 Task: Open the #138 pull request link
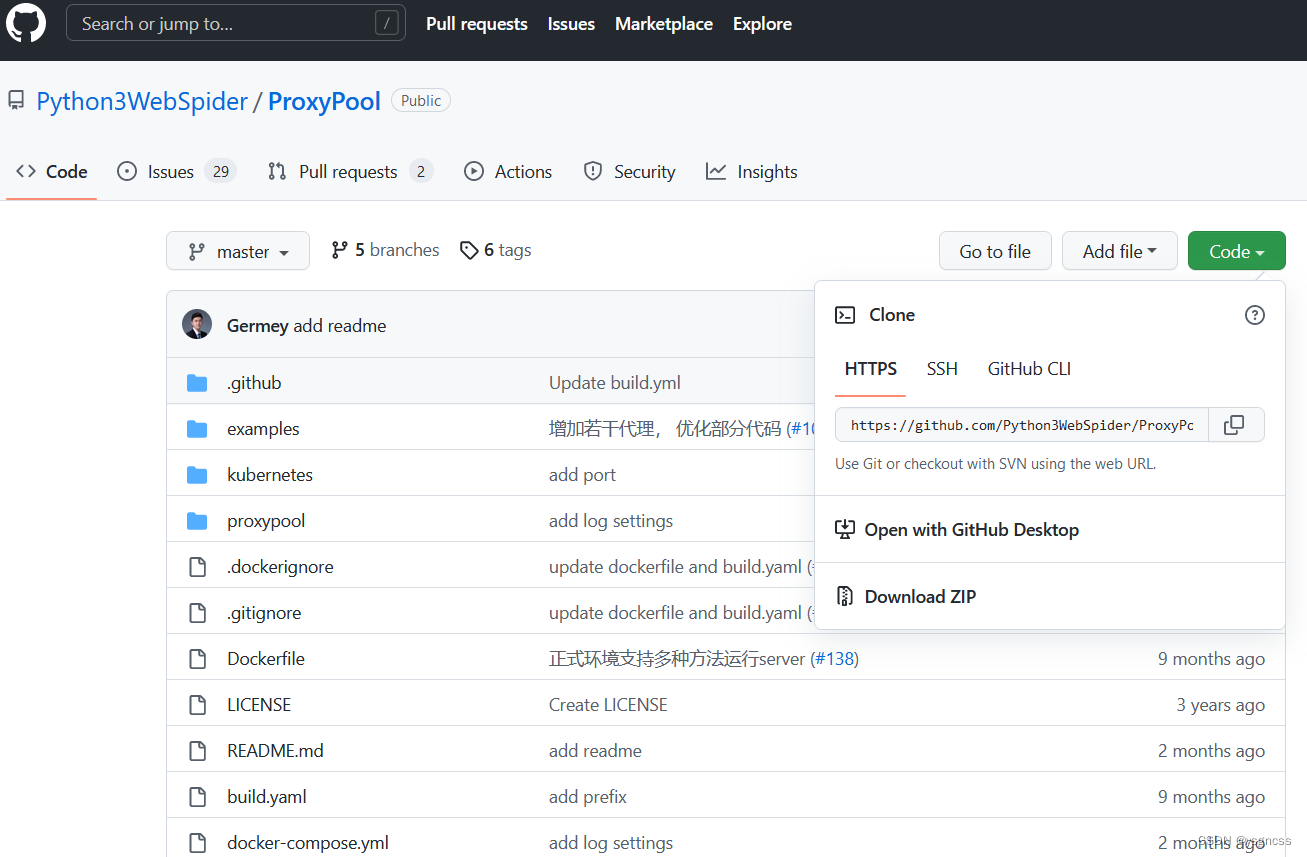835,659
